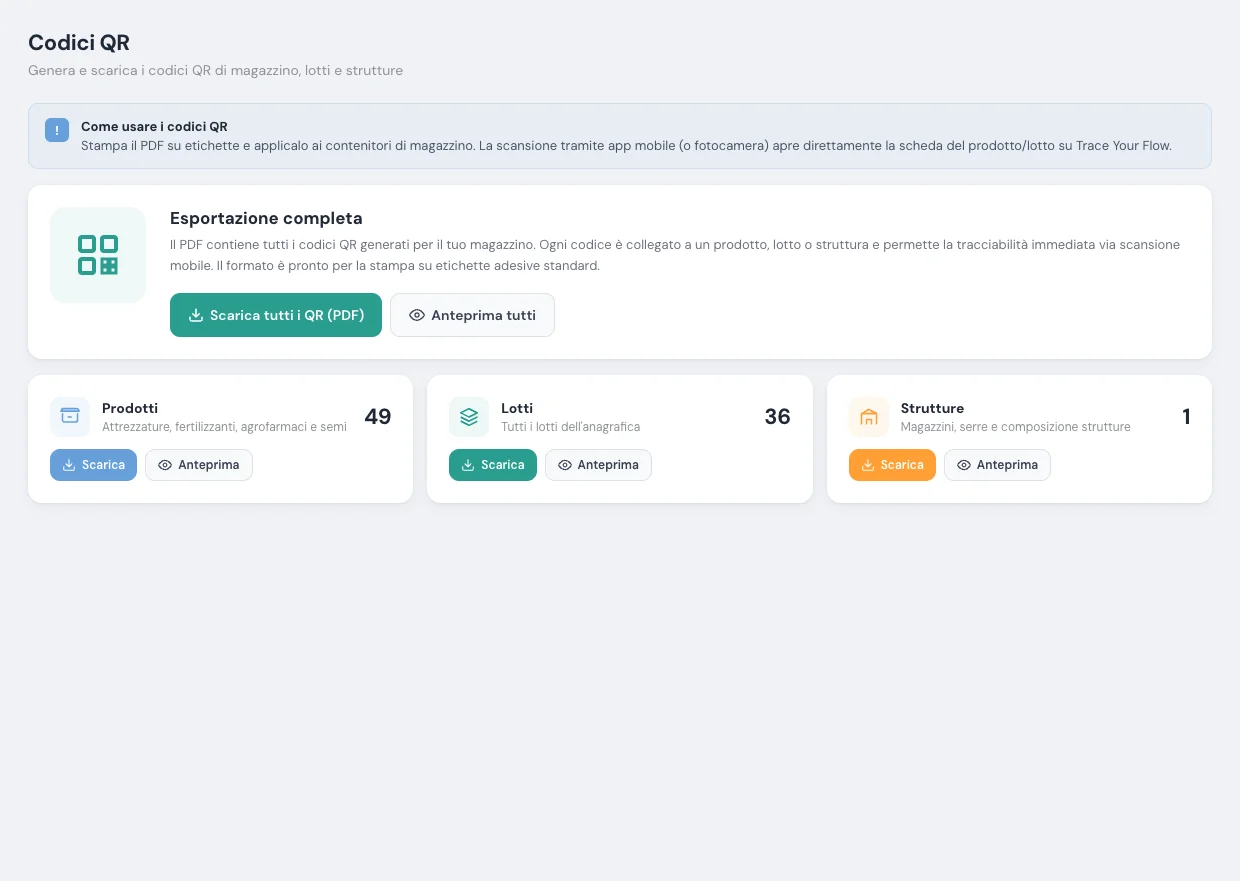
Task: Click the Esportazione completa heading
Action: point(266,218)
